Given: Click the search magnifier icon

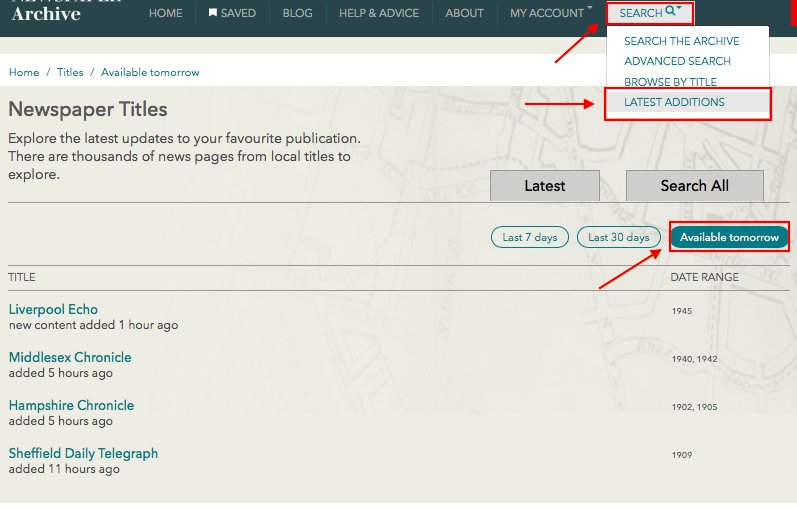Looking at the screenshot, I should coord(670,11).
